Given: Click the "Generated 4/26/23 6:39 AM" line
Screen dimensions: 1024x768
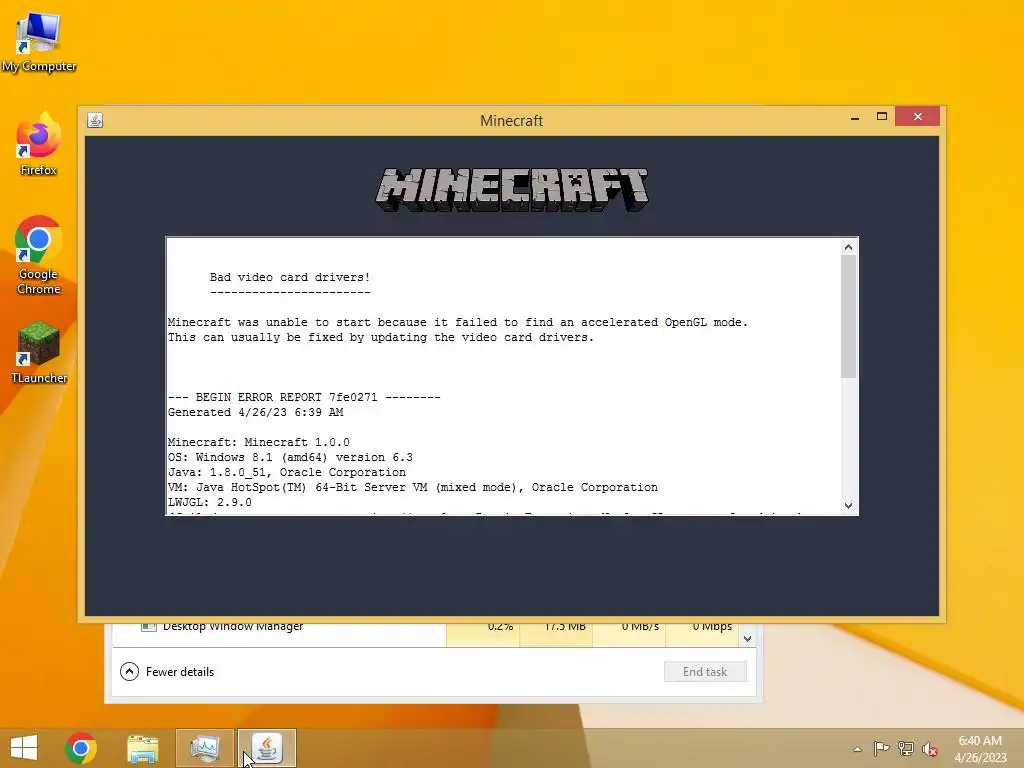Looking at the screenshot, I should click(x=255, y=412).
